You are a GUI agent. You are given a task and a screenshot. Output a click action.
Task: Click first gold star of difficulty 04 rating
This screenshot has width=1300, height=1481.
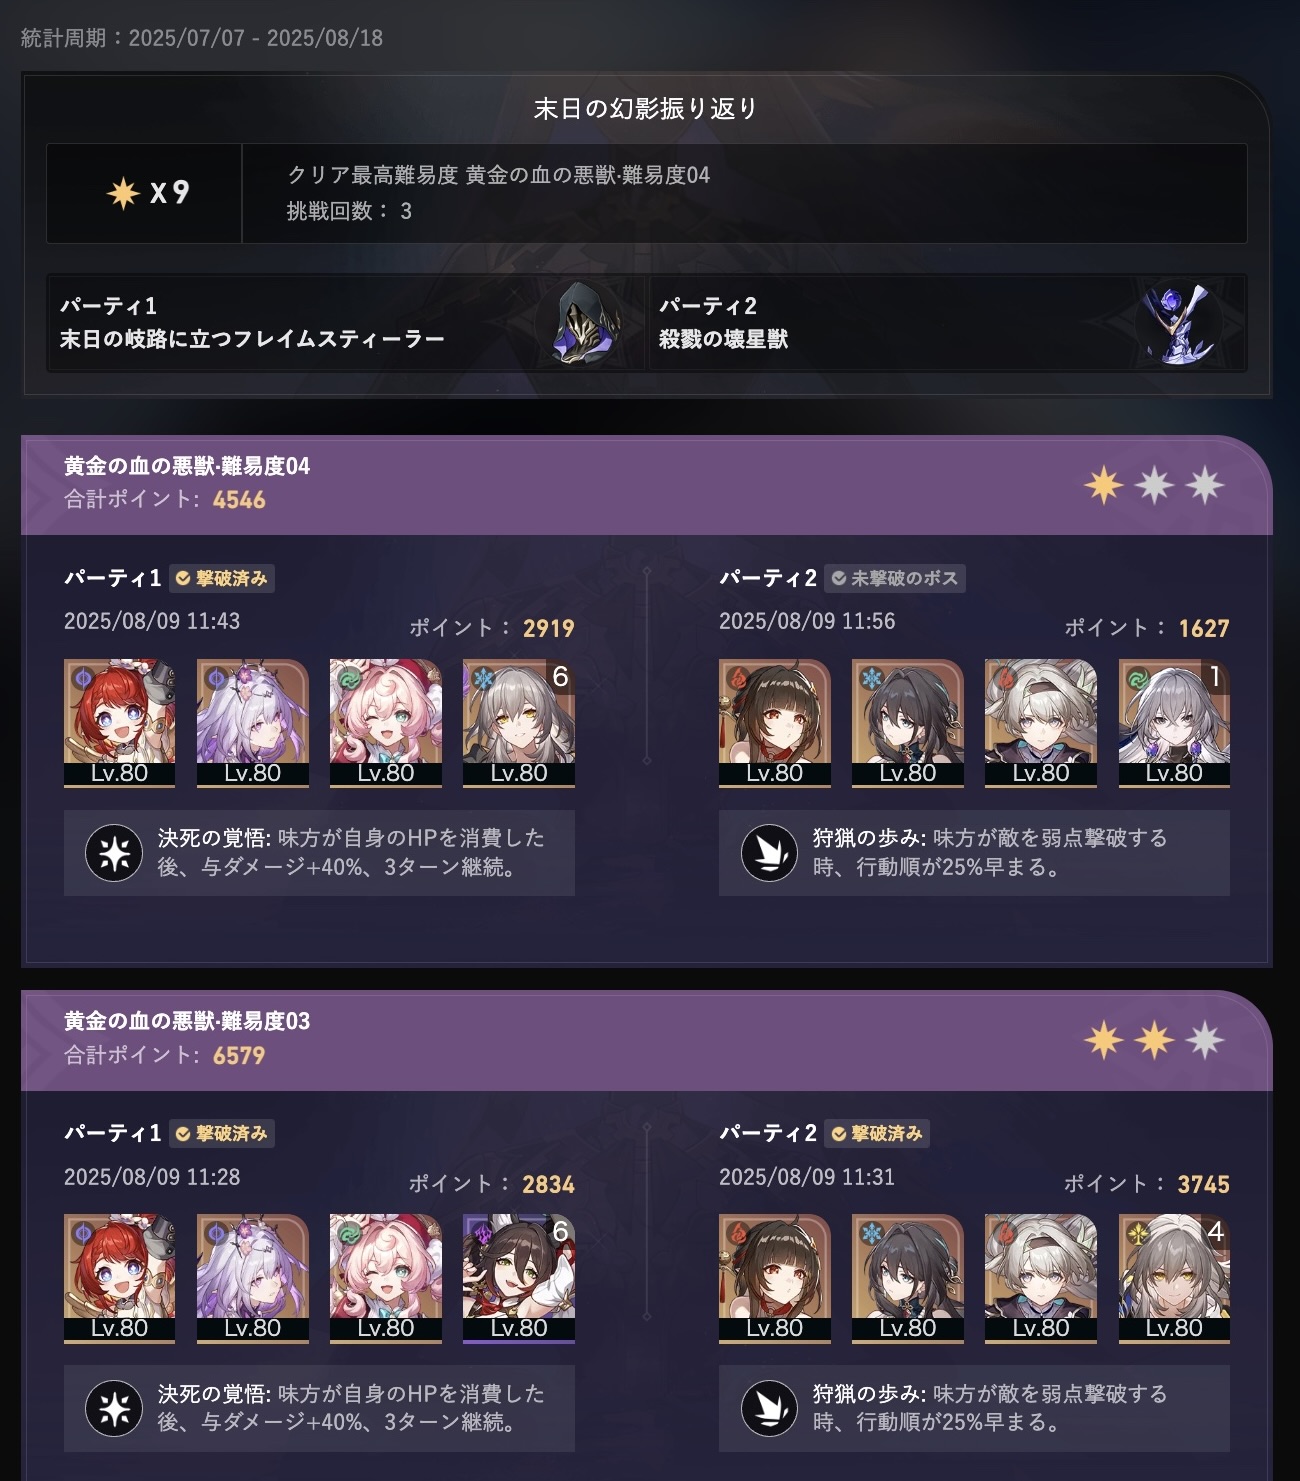(x=1104, y=485)
